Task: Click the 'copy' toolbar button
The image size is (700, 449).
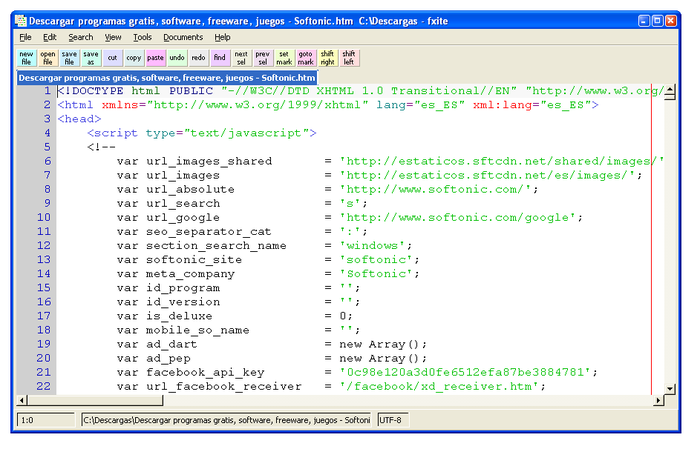Action: (133, 58)
